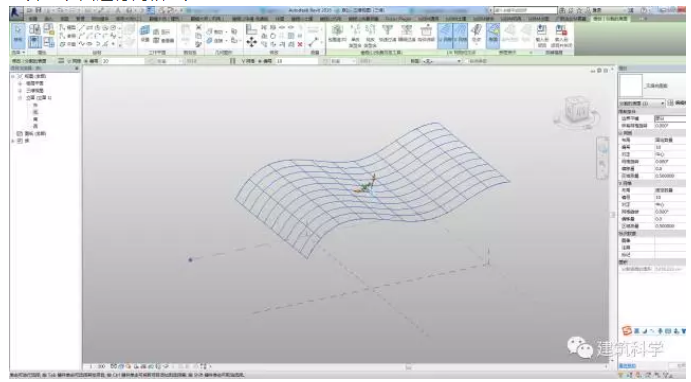Screen dimensions: 691x382
Task: Click the red X delete icon
Action: pyautogui.click(x=300, y=45)
